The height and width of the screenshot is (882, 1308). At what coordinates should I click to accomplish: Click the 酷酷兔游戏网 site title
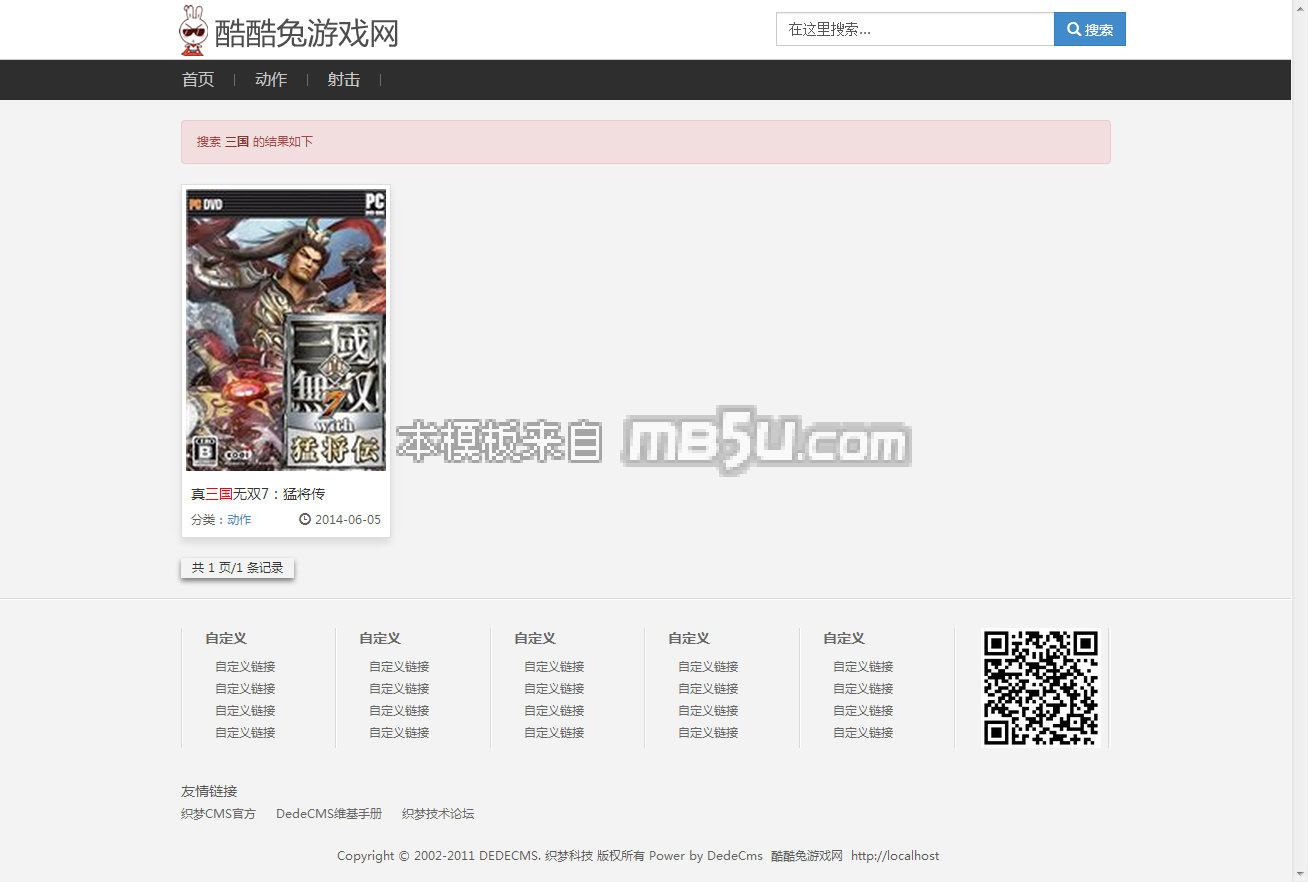(x=306, y=33)
